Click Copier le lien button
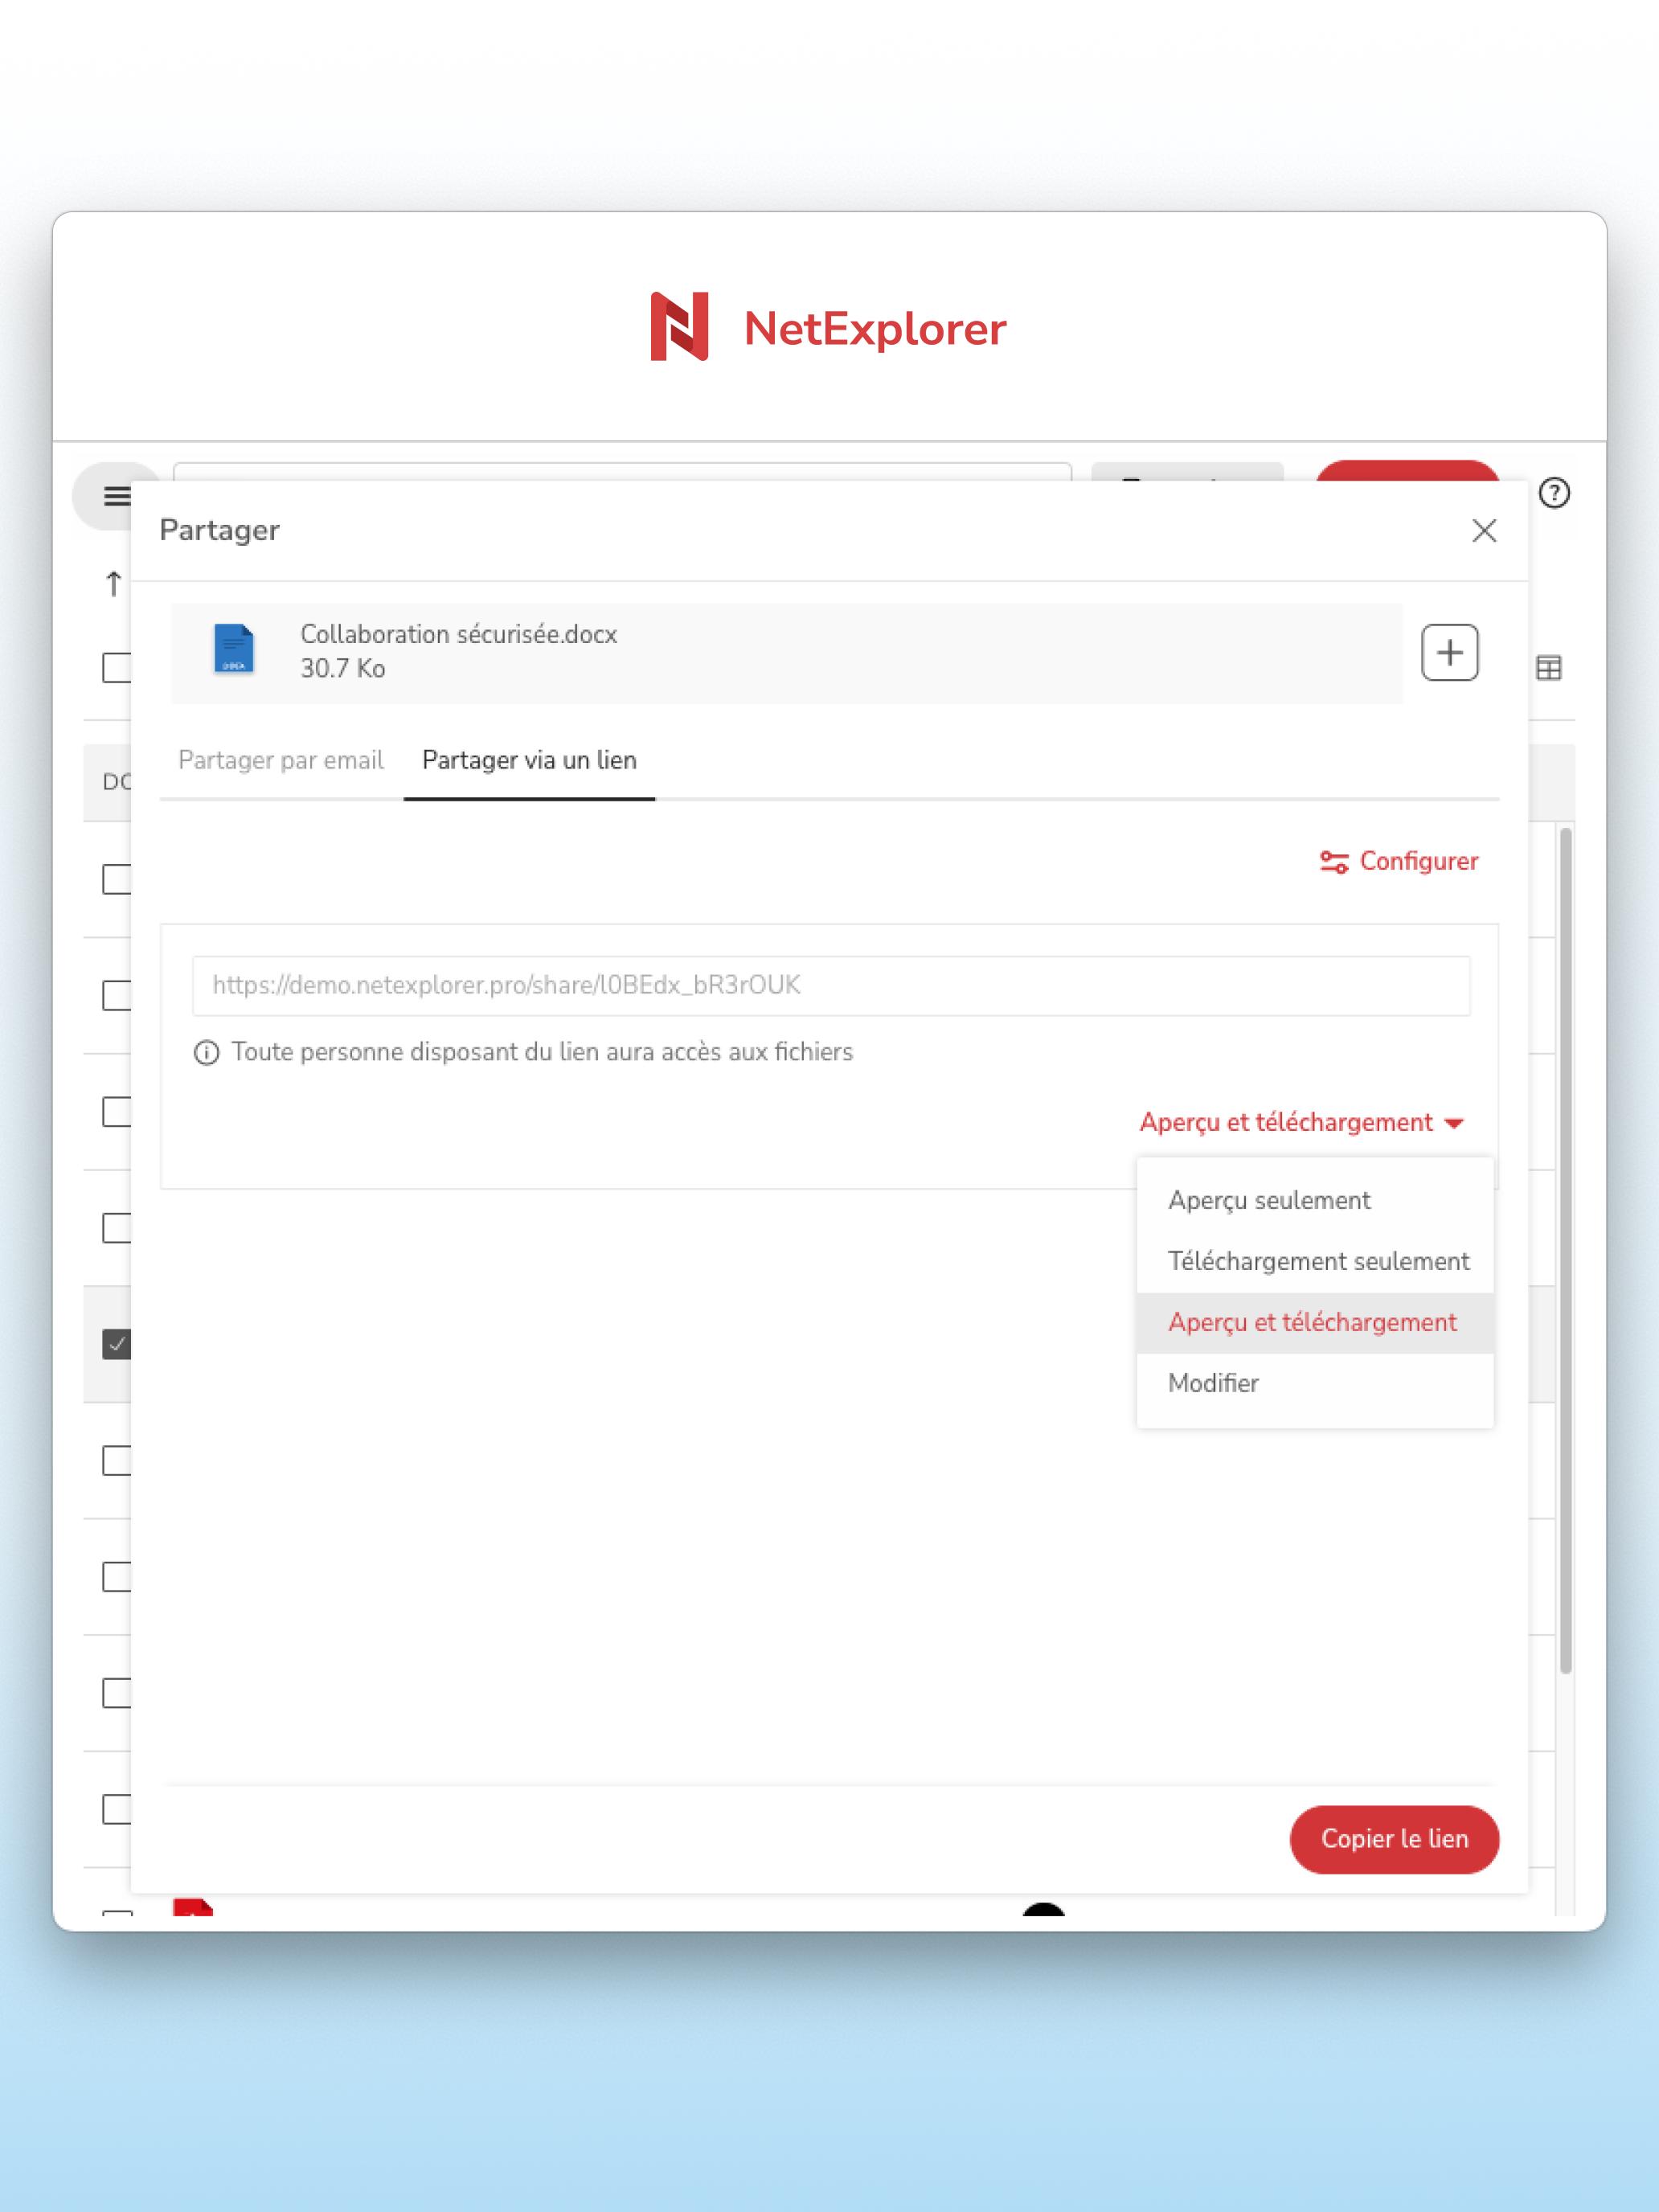Viewport: 1659px width, 2212px height. point(1394,1839)
